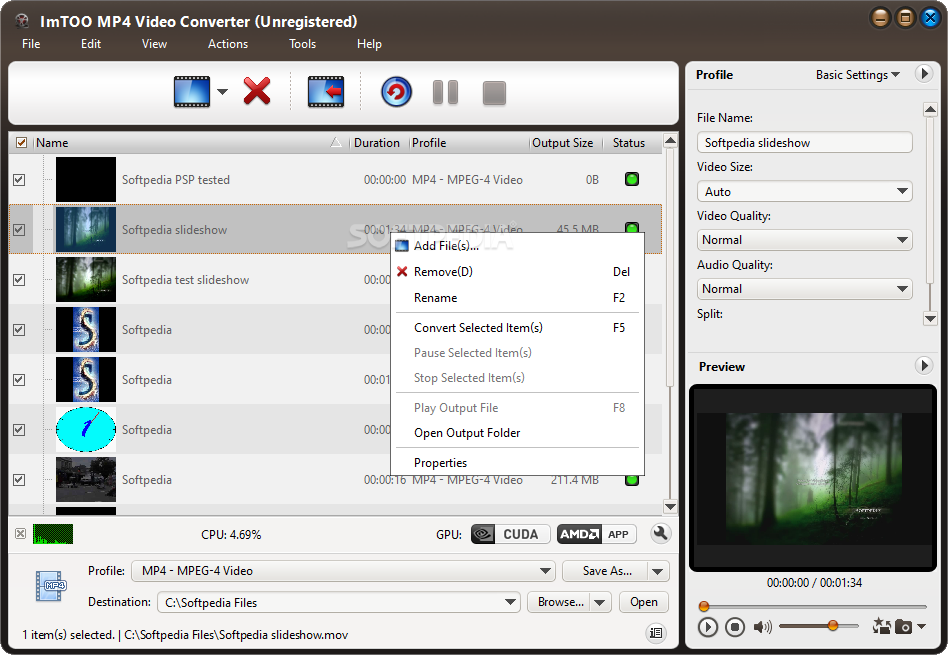This screenshot has height=655, width=948.
Task: Click the Stop toolbar icon
Action: click(494, 93)
